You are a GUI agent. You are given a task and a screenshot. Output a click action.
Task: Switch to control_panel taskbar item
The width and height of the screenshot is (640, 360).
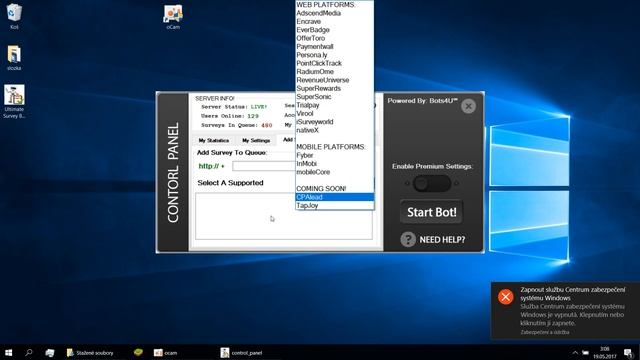point(242,353)
